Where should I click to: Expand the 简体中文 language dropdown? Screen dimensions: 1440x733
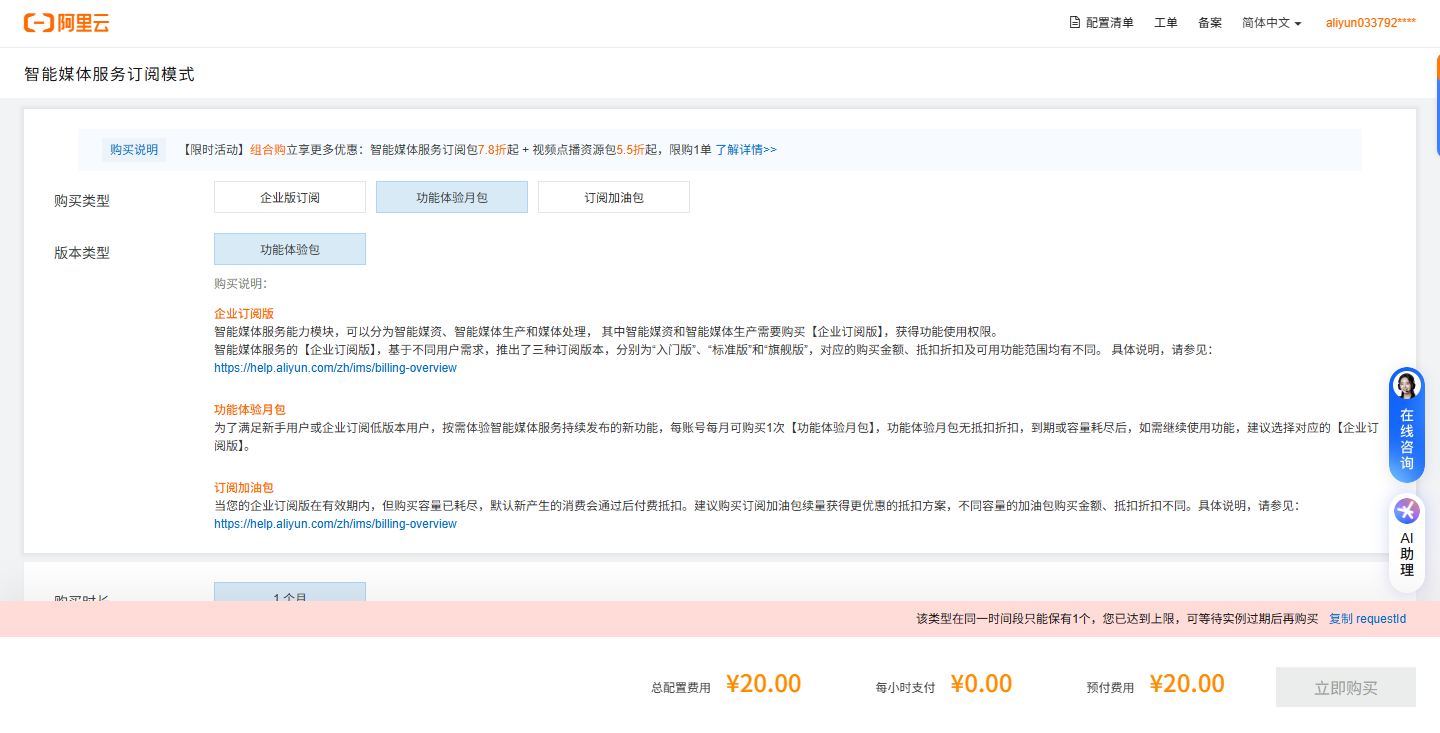pyautogui.click(x=1271, y=23)
